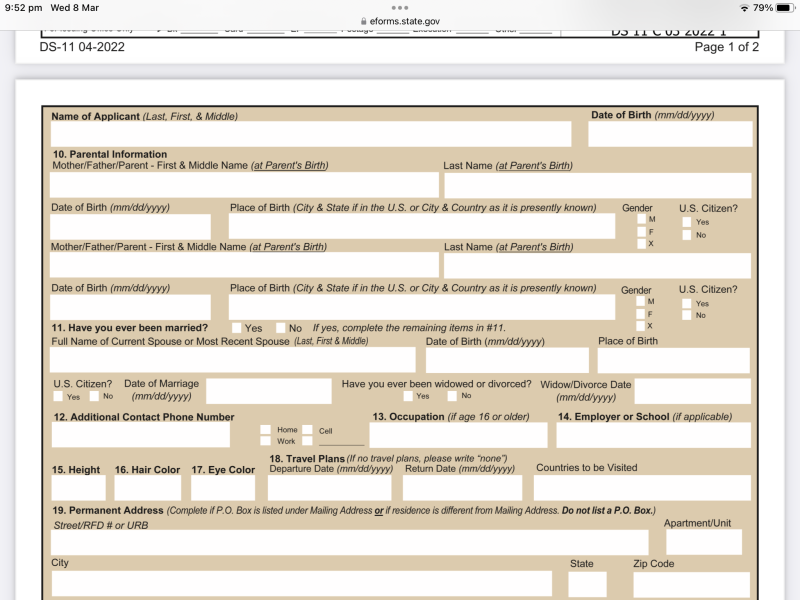
Task: Tap the Wi-Fi status icon
Action: click(x=744, y=8)
